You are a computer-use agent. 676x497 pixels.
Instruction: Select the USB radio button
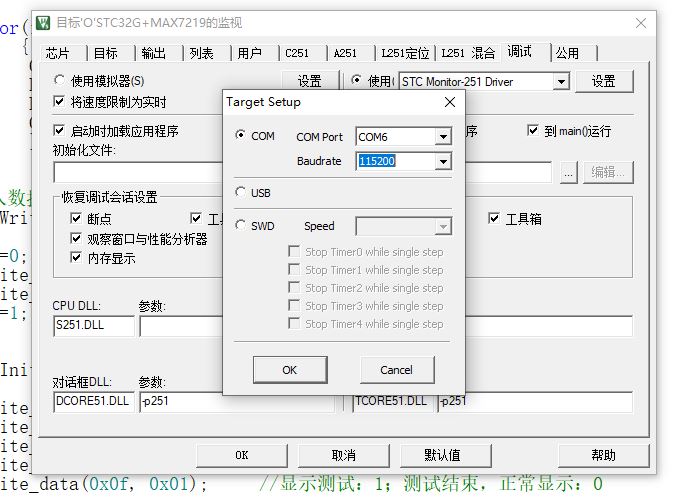(x=240, y=192)
